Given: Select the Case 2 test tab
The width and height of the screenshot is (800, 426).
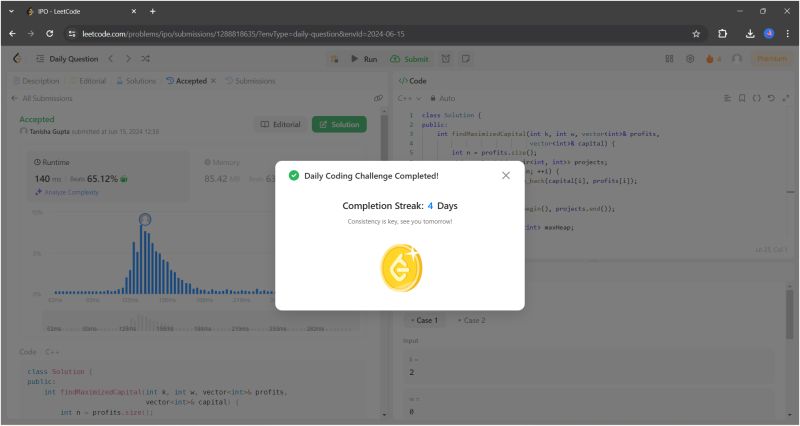Looking at the screenshot, I should coord(471,320).
